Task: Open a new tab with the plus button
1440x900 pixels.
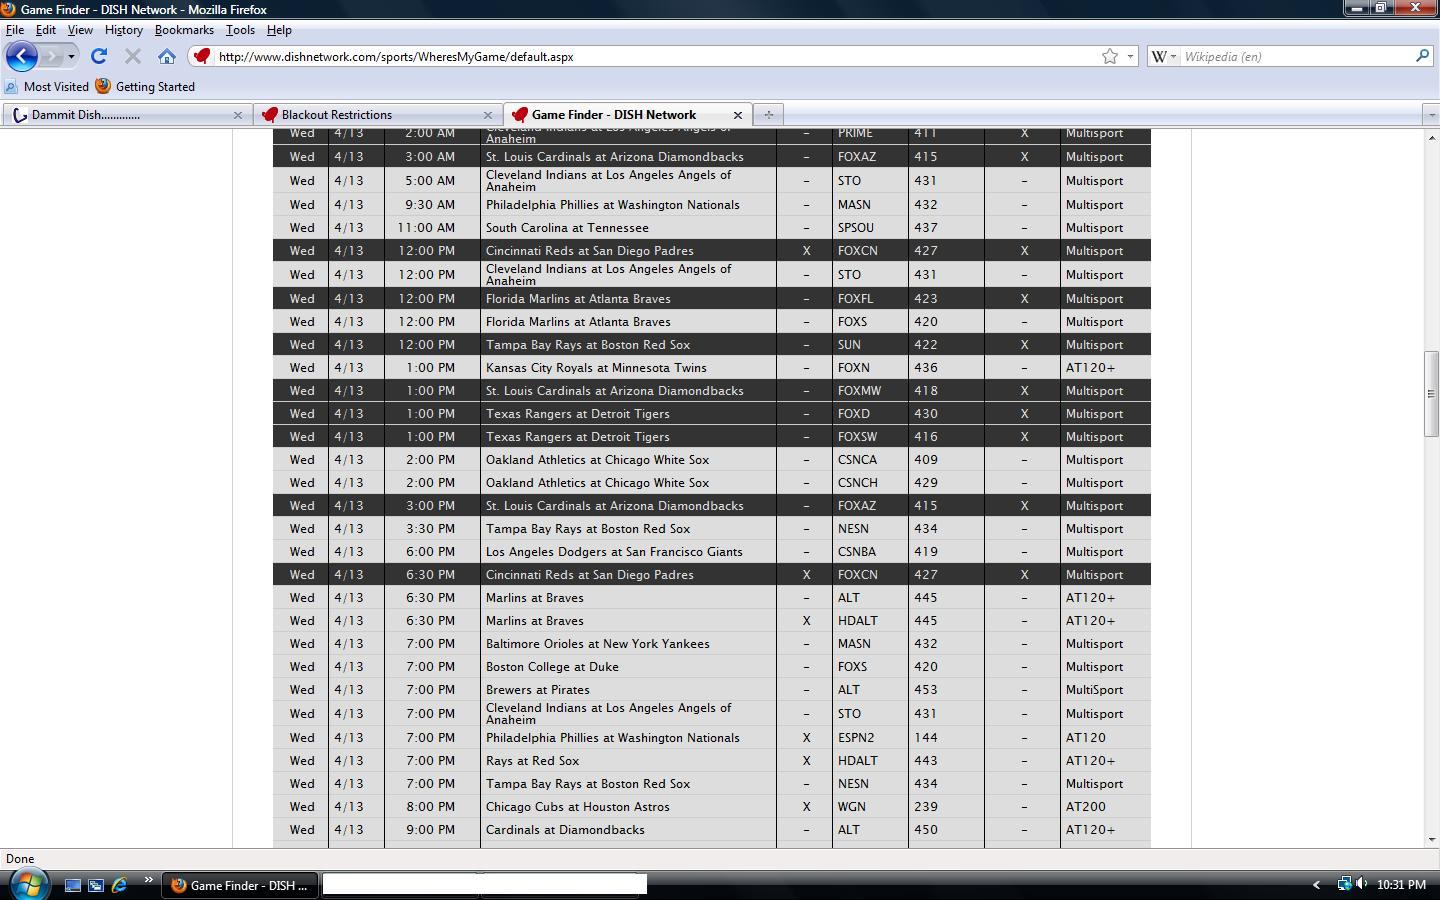Action: [x=768, y=115]
